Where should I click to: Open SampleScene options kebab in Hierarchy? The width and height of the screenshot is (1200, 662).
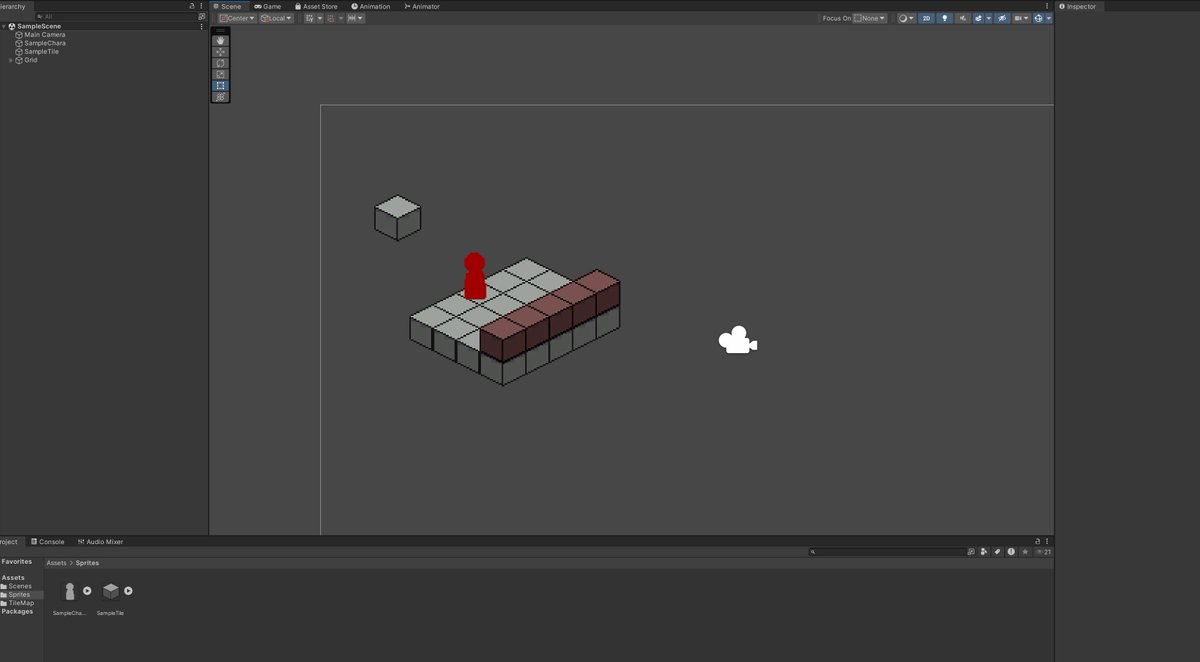[201, 26]
